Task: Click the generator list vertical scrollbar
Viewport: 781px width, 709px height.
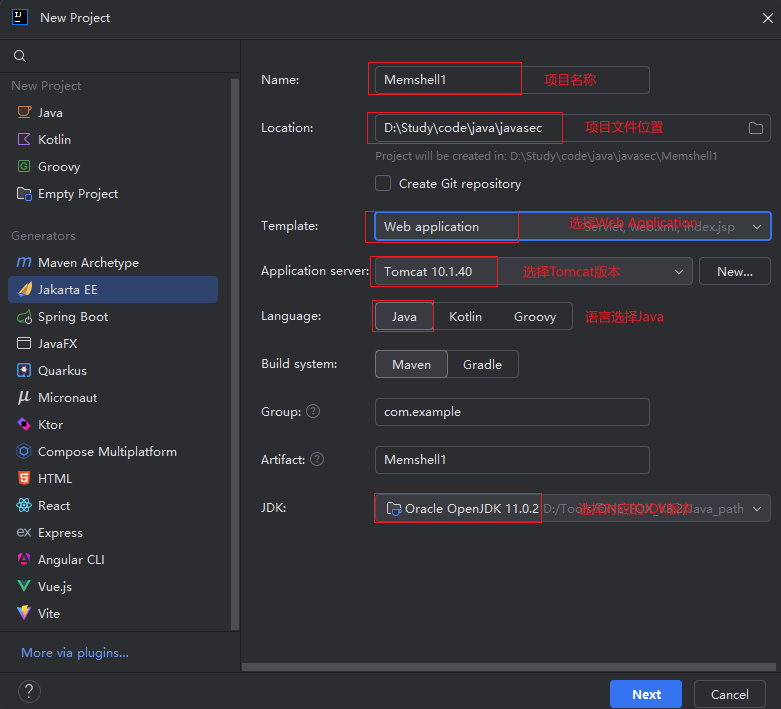Action: [235, 354]
